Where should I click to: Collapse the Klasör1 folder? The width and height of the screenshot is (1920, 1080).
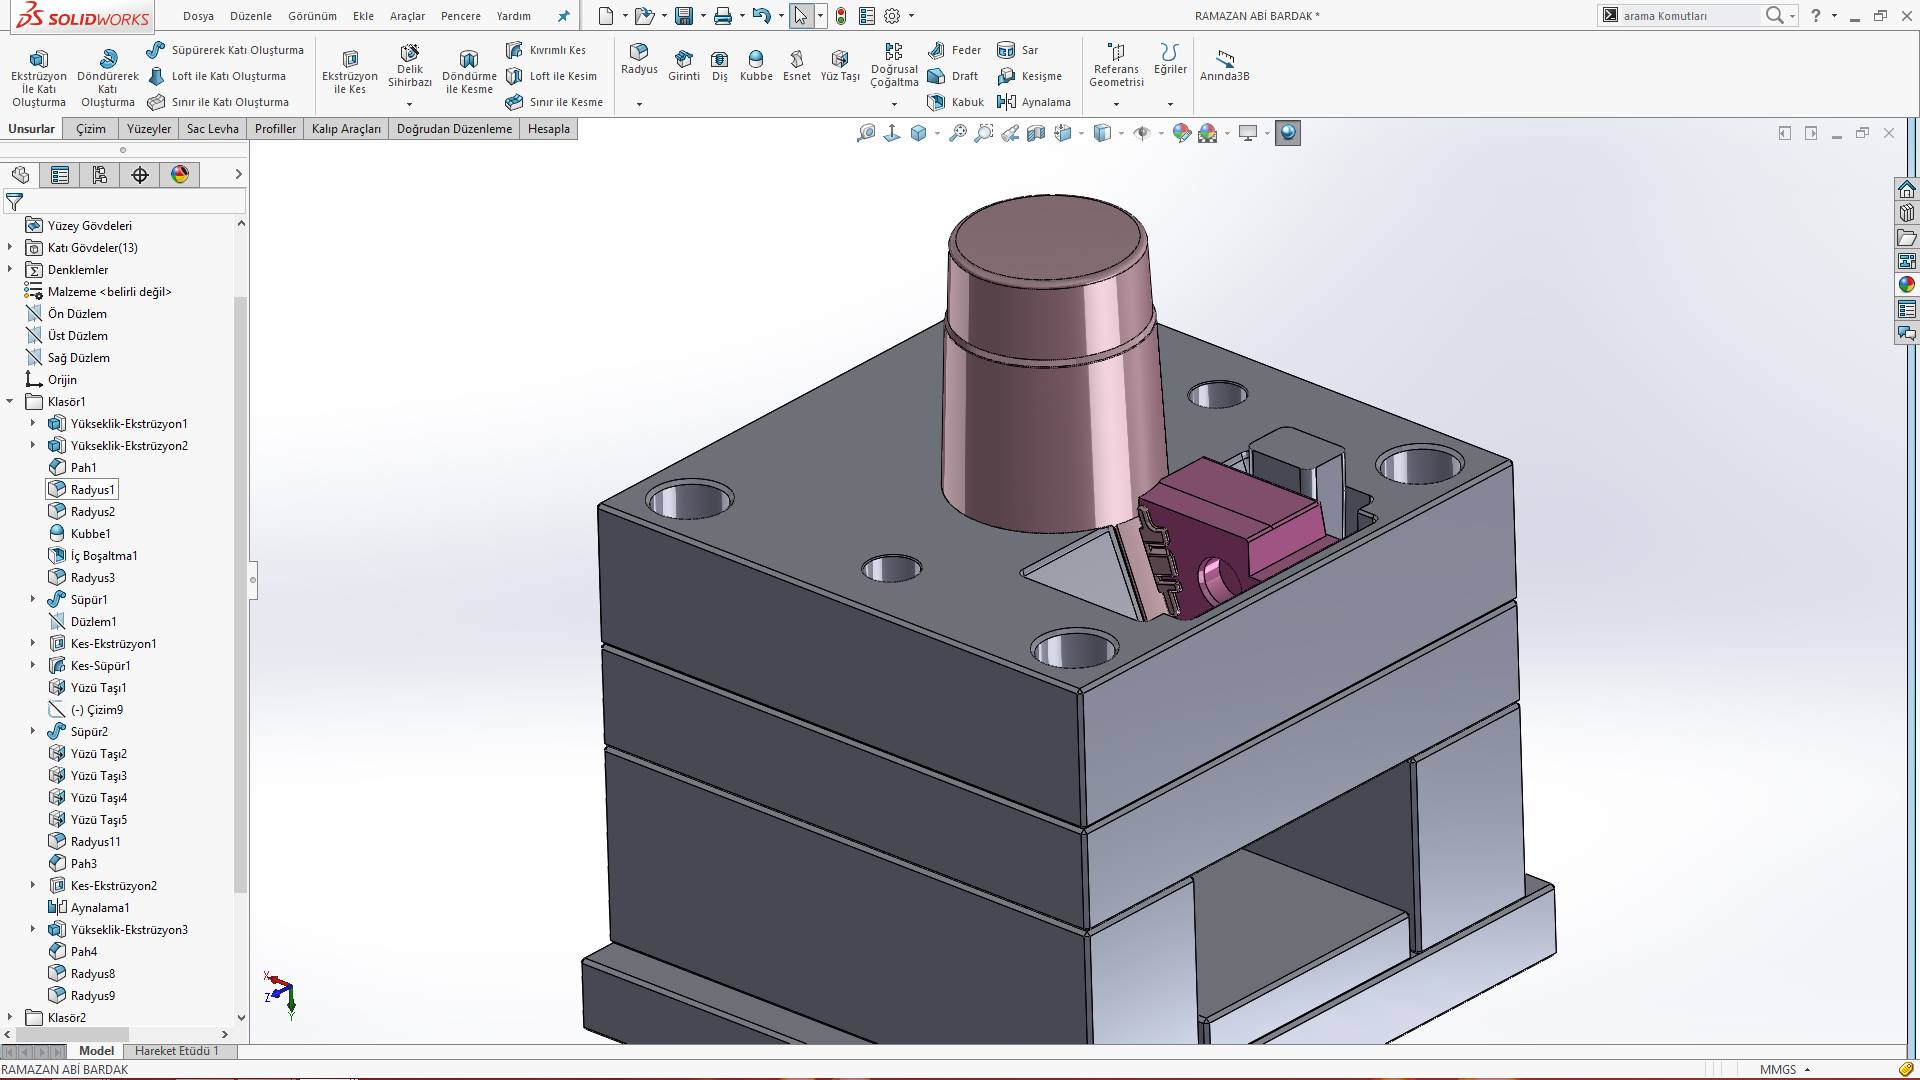pyautogui.click(x=10, y=401)
